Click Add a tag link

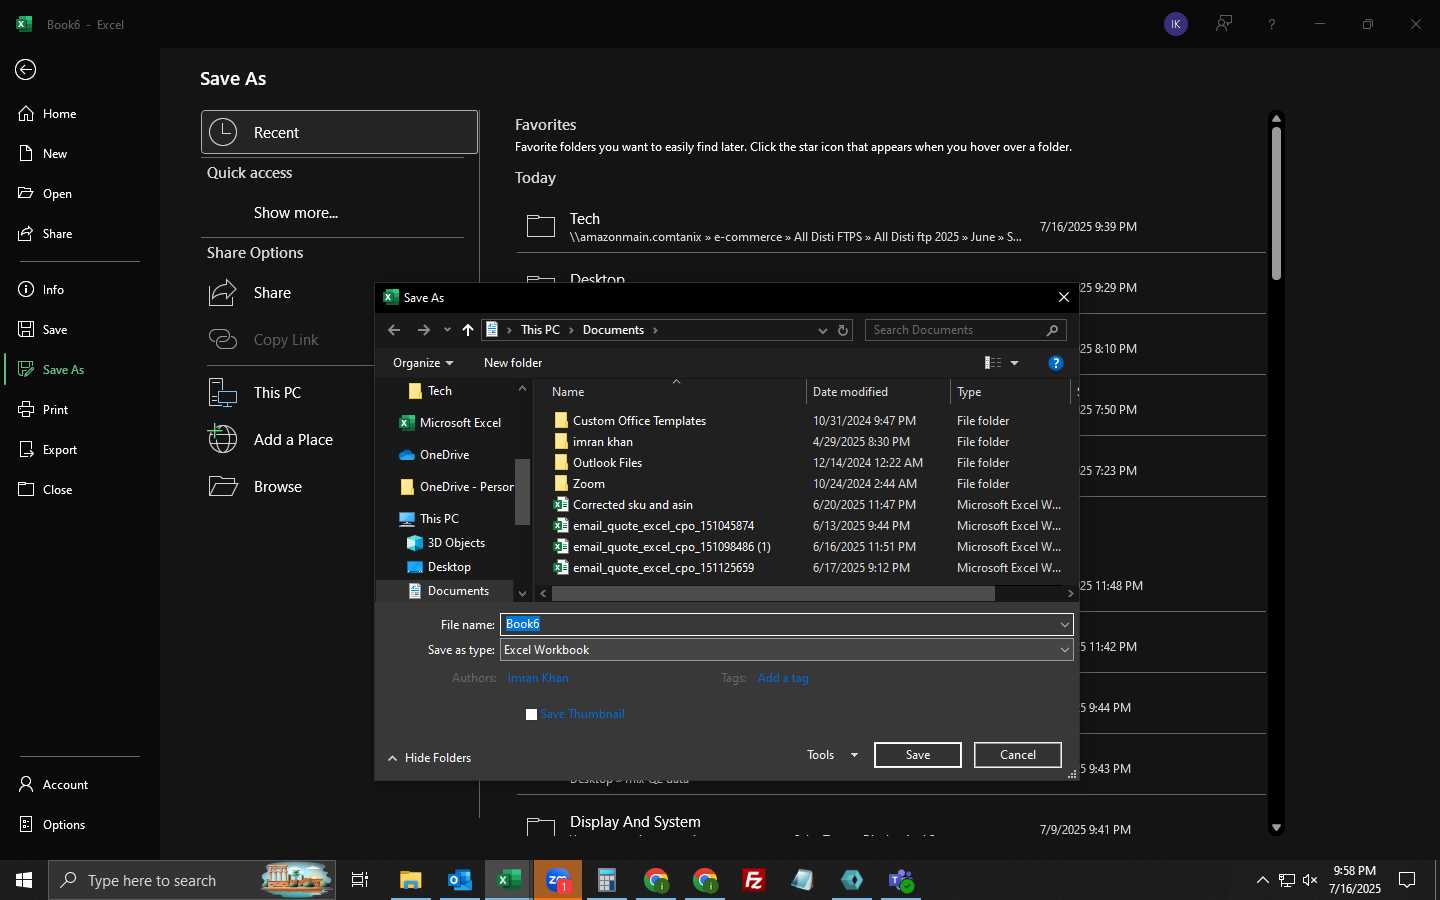[783, 678]
